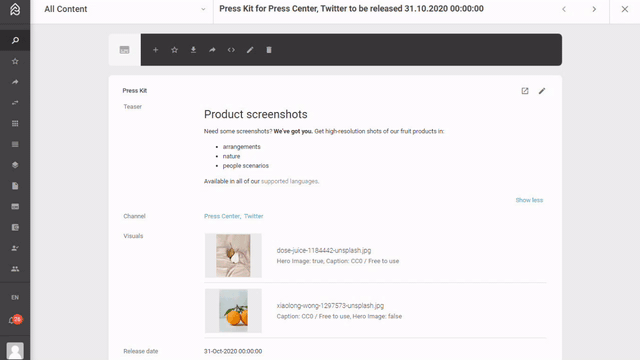The height and width of the screenshot is (360, 640).
Task: Click the supported languages link
Action: (289, 181)
